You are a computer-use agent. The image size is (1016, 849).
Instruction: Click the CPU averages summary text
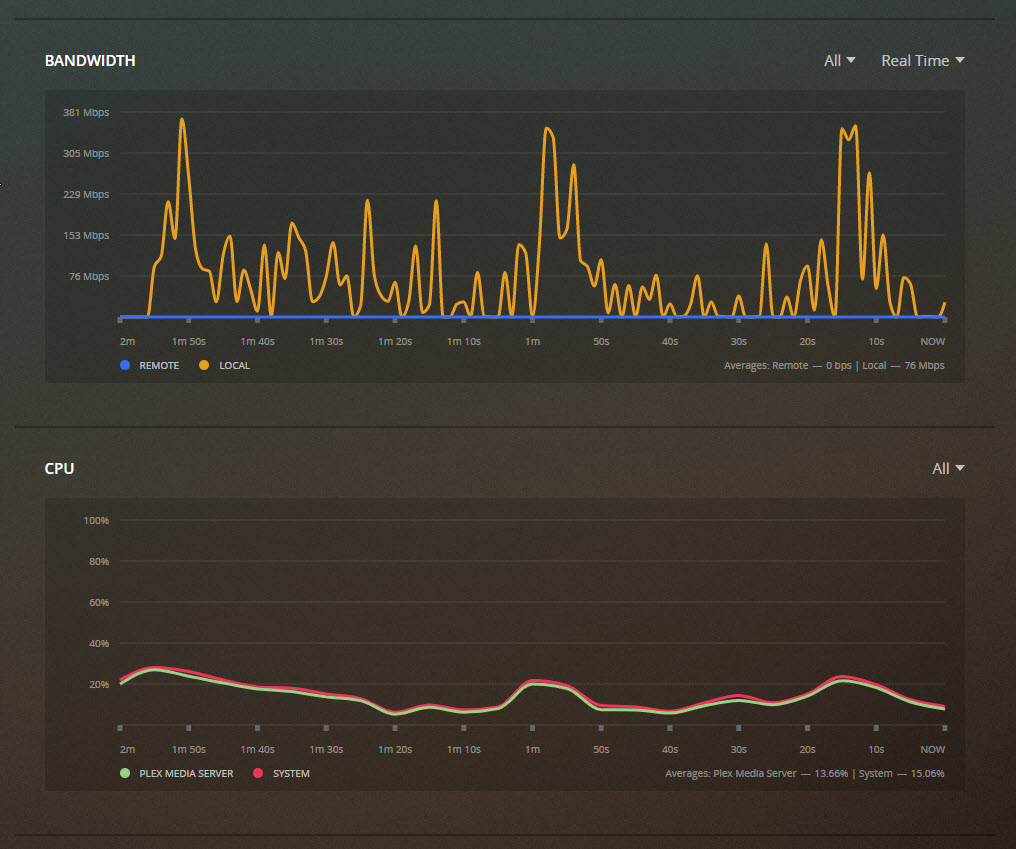point(804,774)
